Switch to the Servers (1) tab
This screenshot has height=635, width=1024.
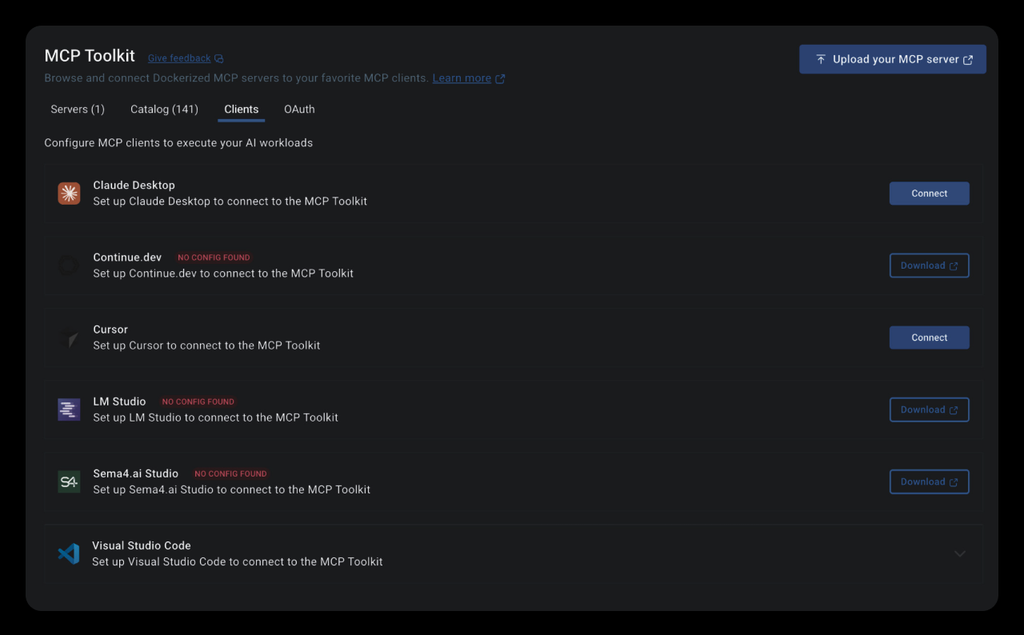(x=78, y=109)
